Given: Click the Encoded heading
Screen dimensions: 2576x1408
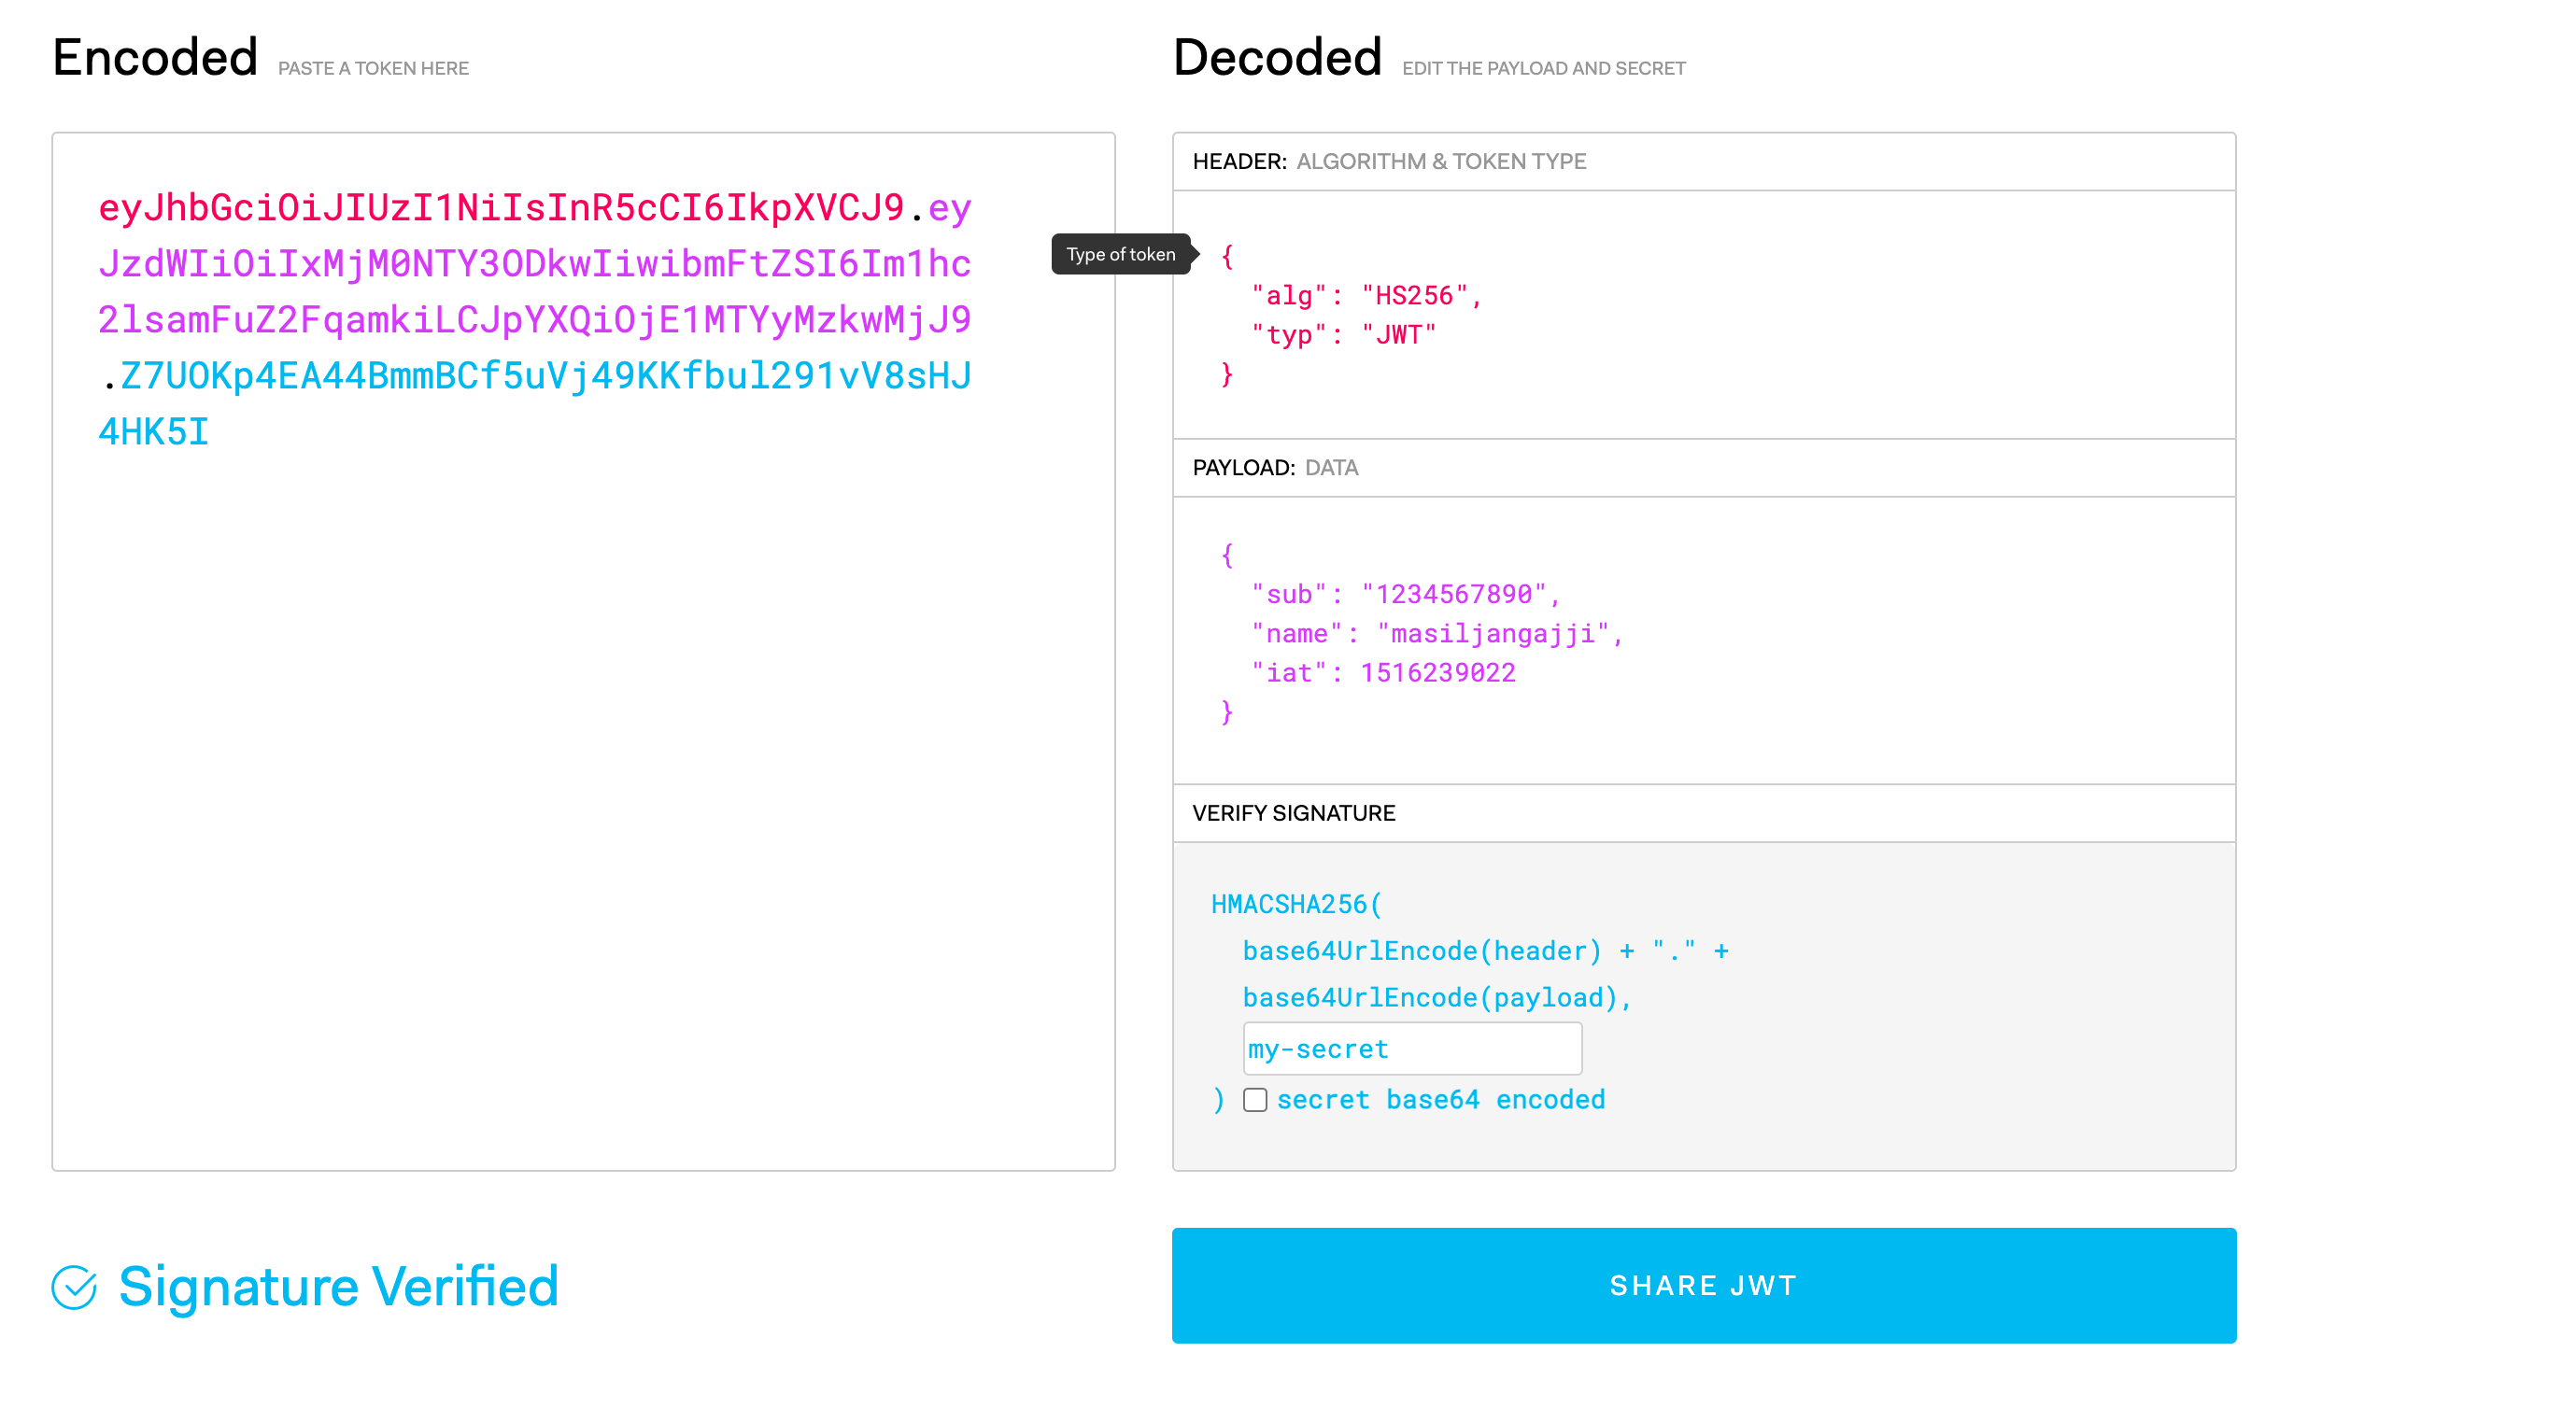Looking at the screenshot, I should click(x=155, y=57).
